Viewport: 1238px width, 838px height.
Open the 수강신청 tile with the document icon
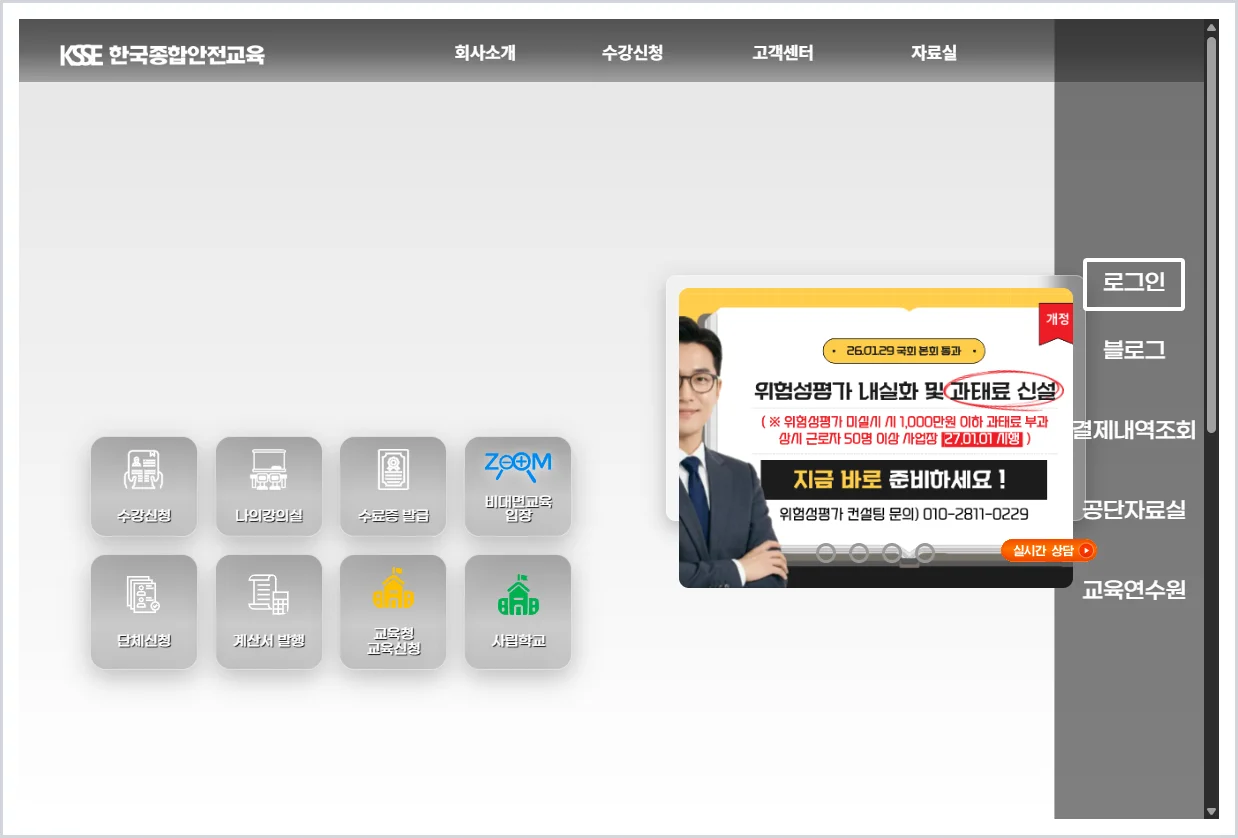(144, 486)
